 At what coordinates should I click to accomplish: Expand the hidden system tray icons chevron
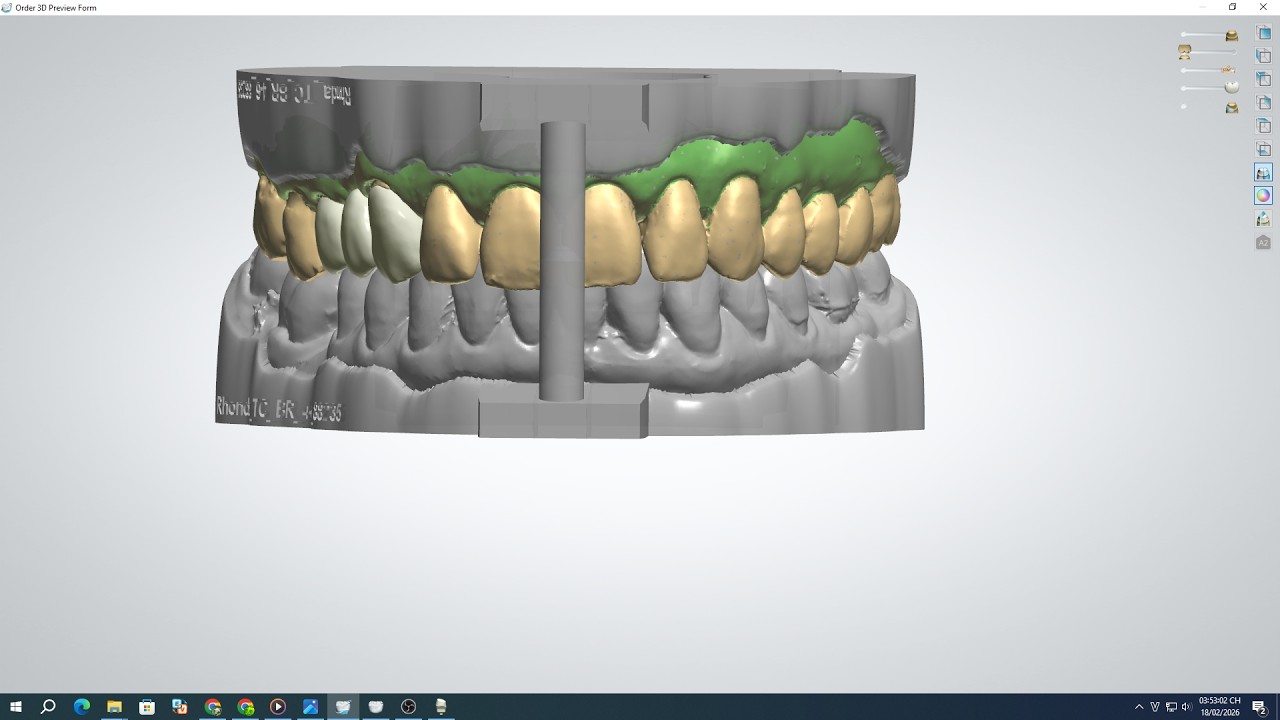[x=1138, y=707]
